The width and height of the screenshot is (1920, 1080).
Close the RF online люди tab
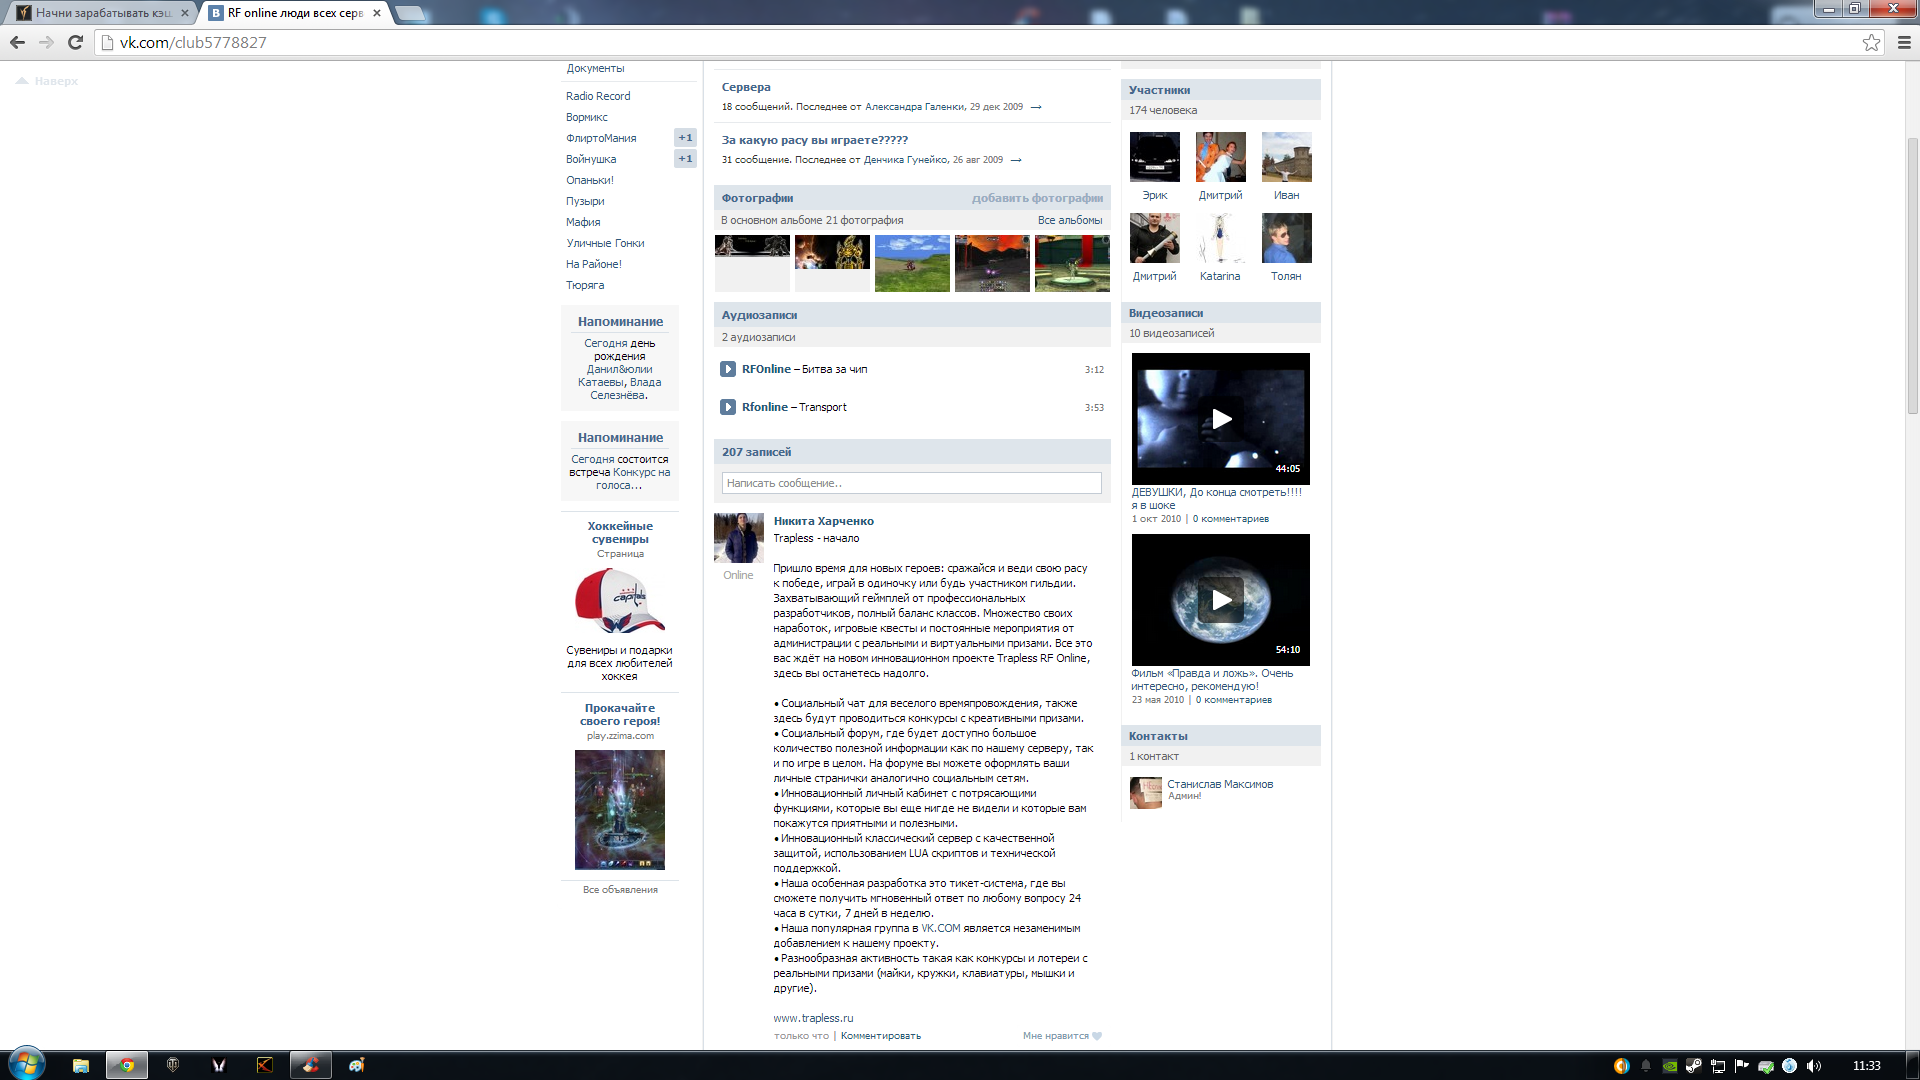pos(377,13)
